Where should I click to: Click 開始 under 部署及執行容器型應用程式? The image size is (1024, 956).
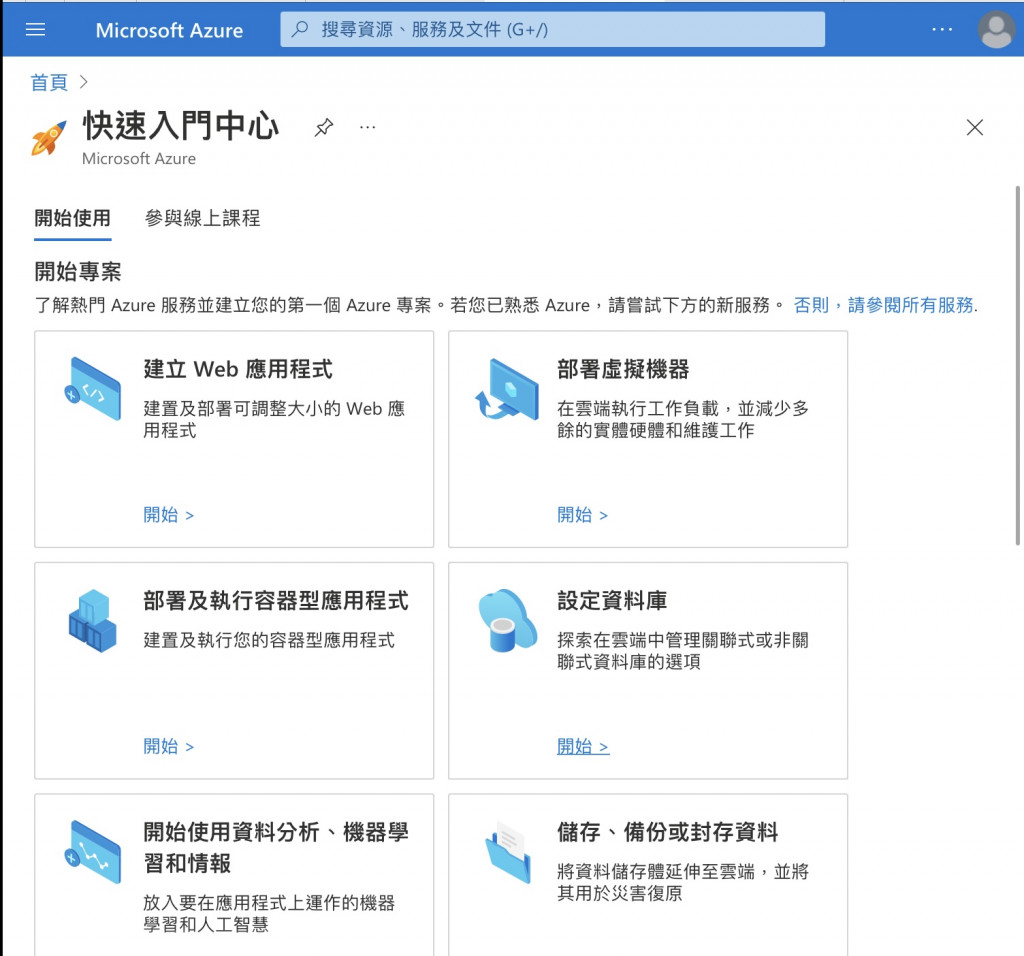[168, 746]
